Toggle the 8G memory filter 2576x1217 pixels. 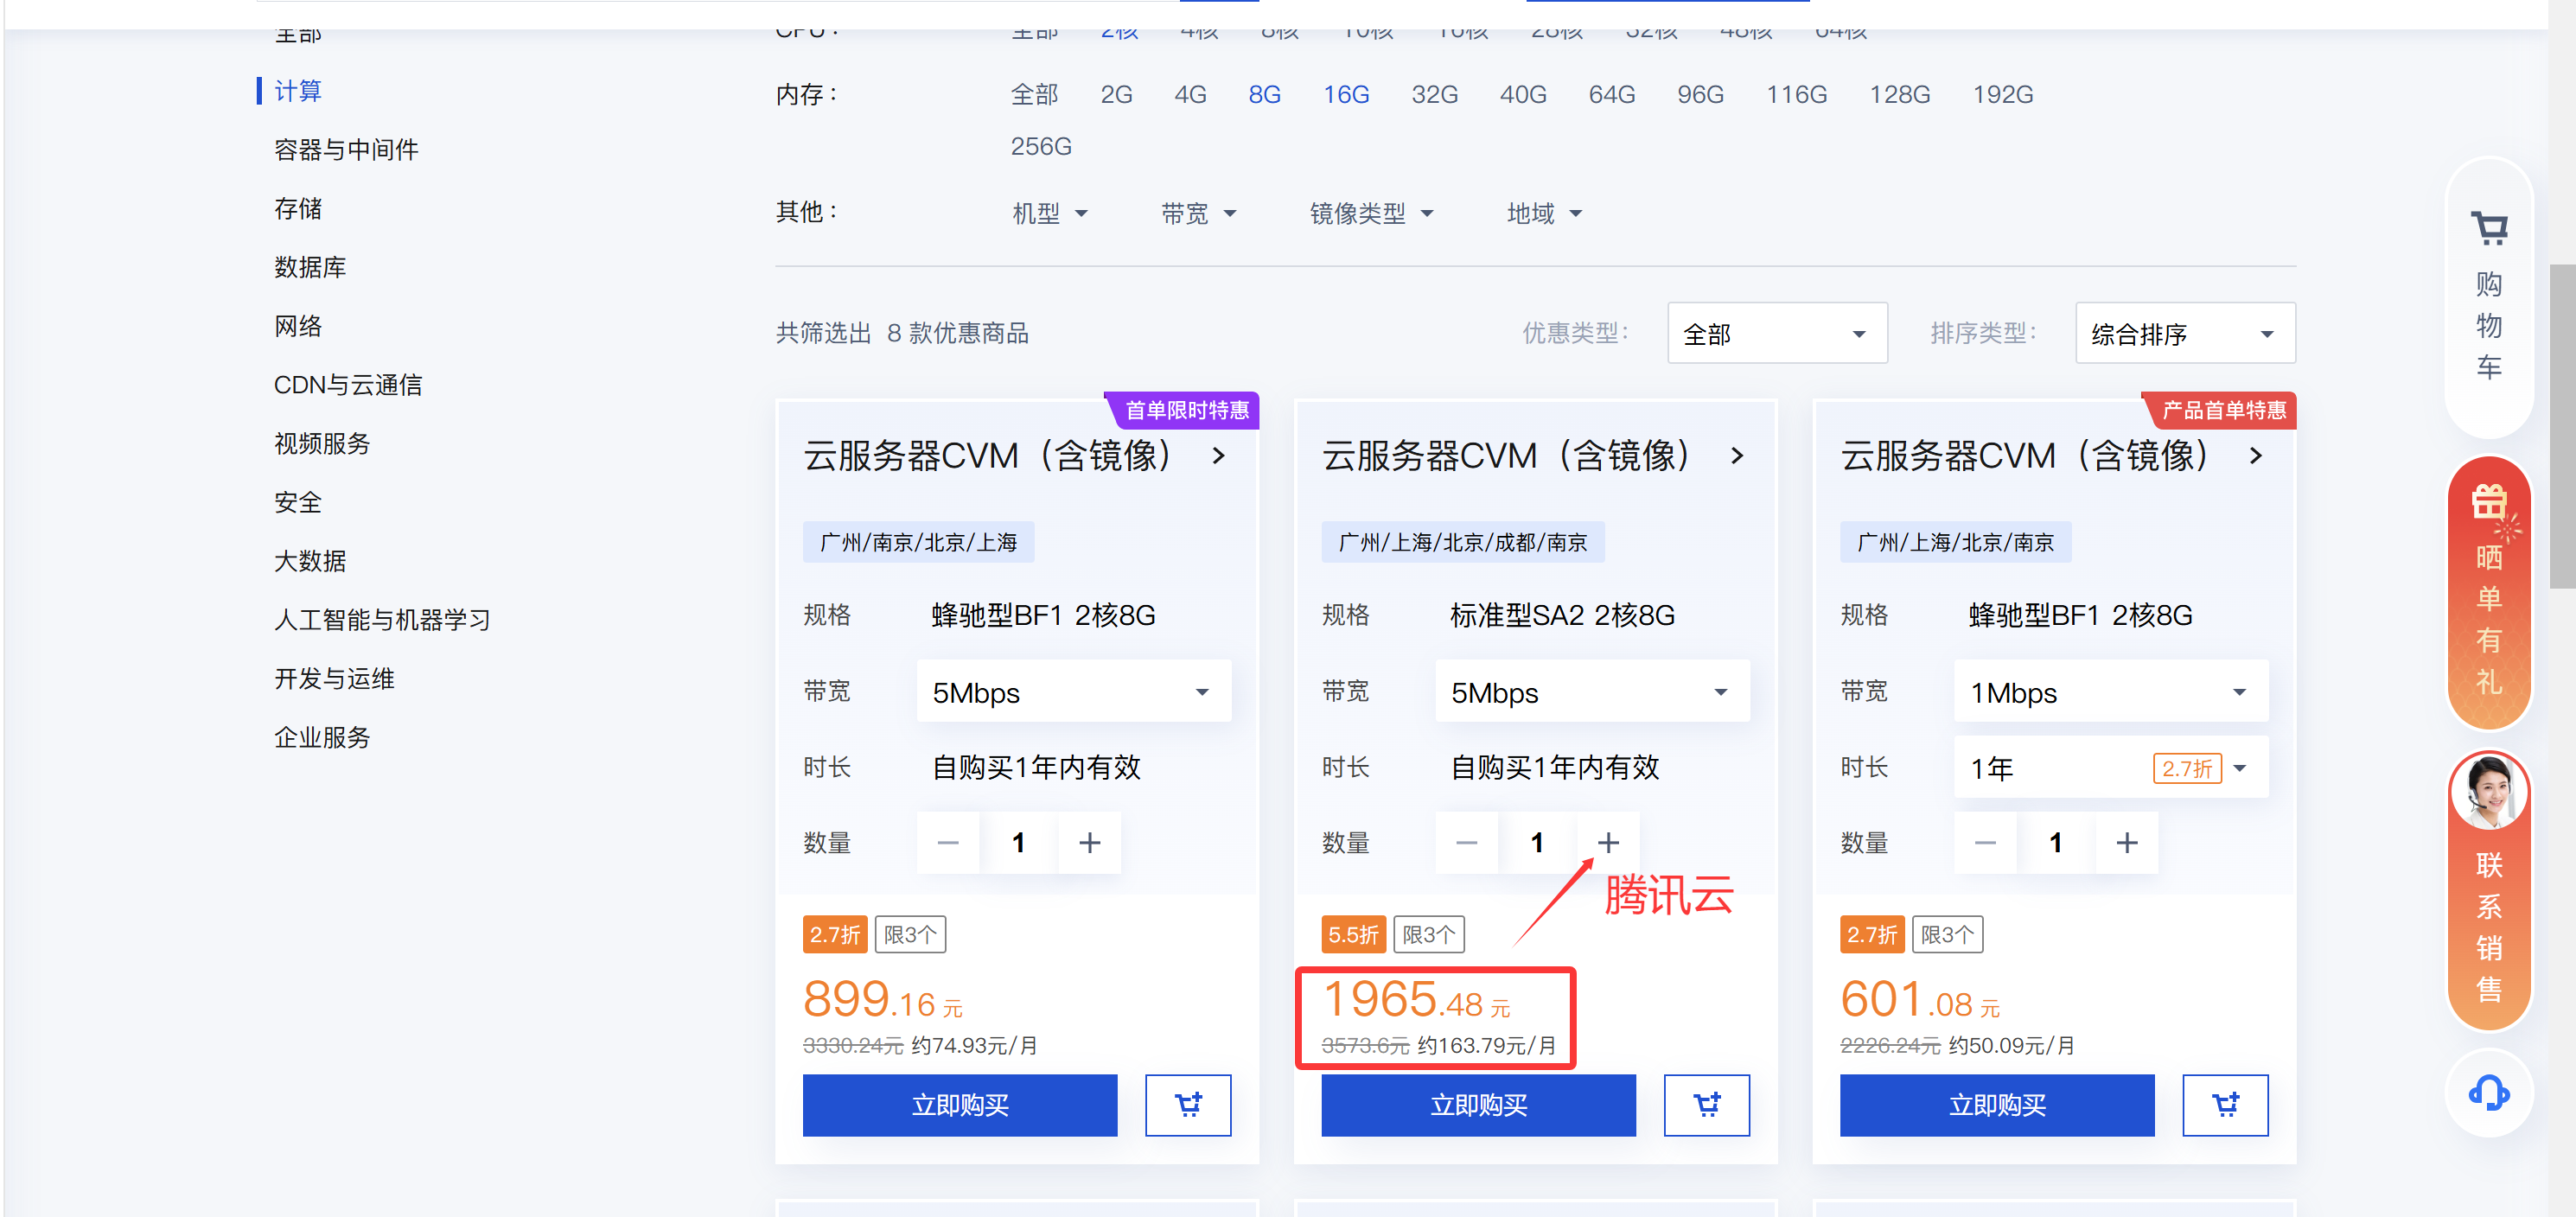click(x=1264, y=95)
